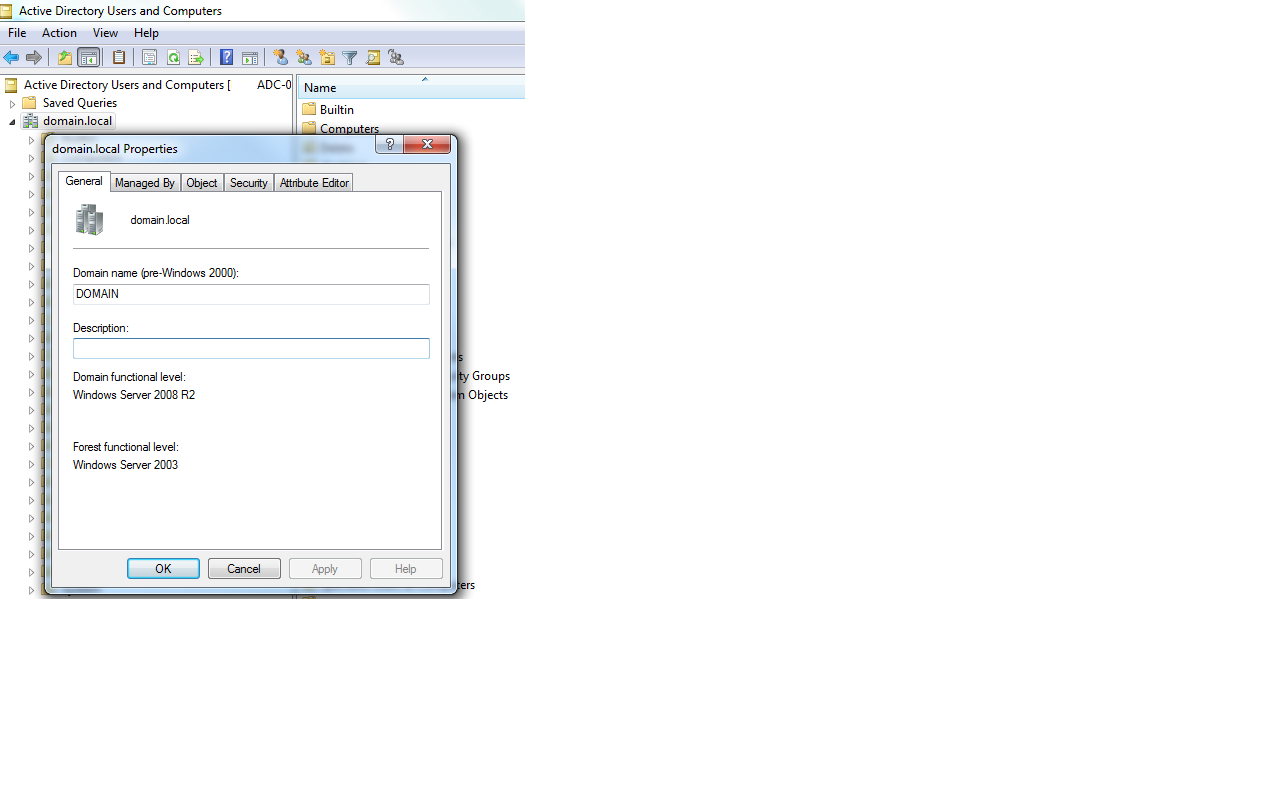Switch to the Object tab
Image resolution: width=1272 pixels, height=807 pixels.
(x=202, y=183)
